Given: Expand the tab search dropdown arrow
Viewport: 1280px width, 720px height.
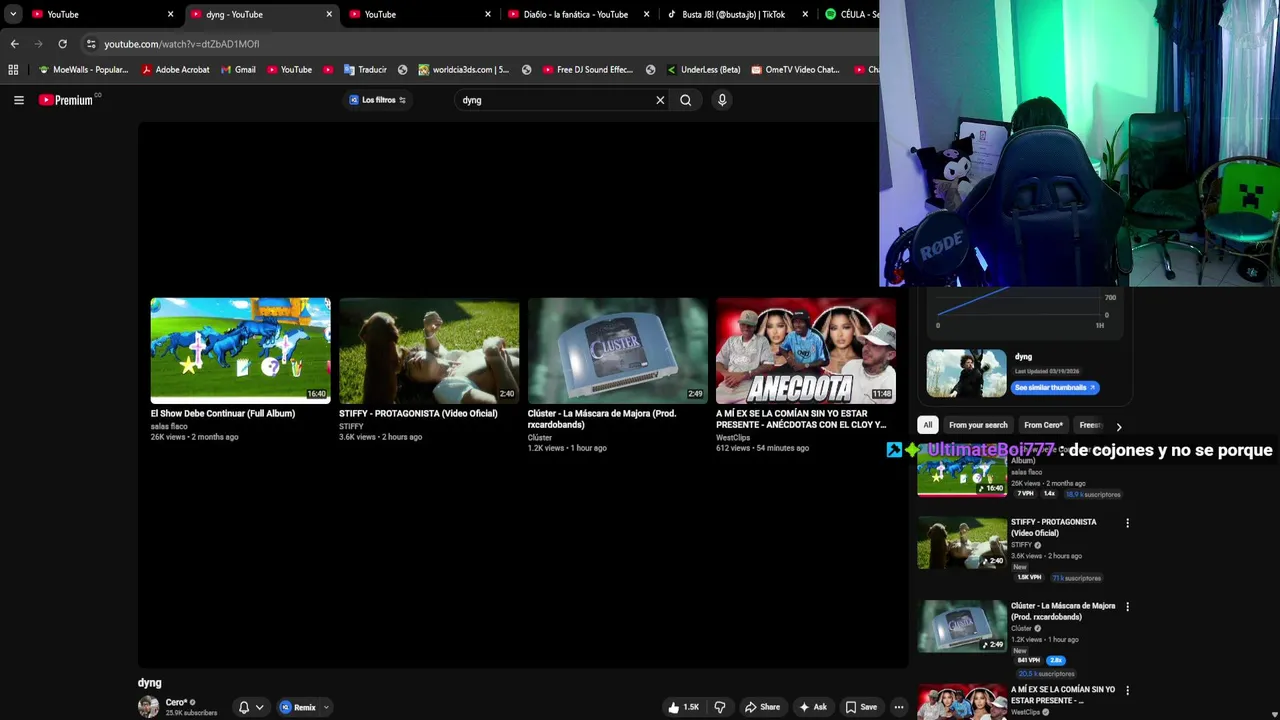Looking at the screenshot, I should [13, 14].
